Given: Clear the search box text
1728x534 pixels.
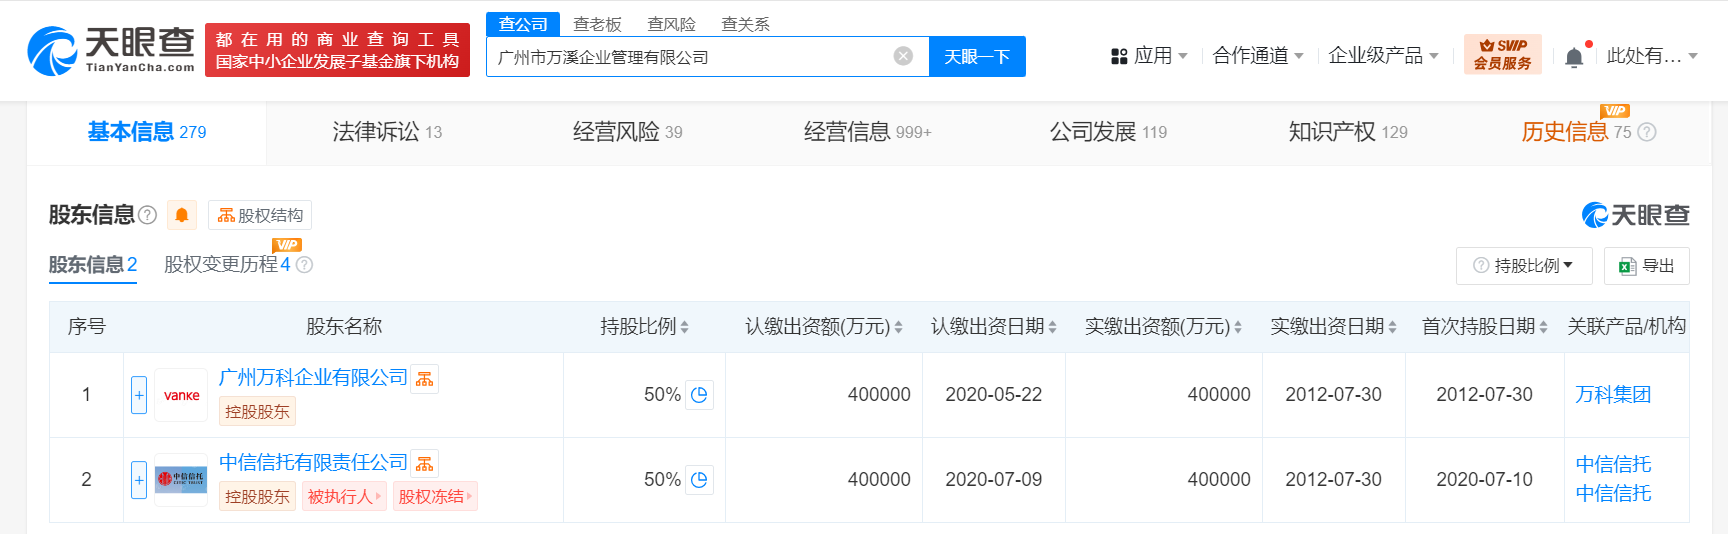Looking at the screenshot, I should (x=903, y=56).
